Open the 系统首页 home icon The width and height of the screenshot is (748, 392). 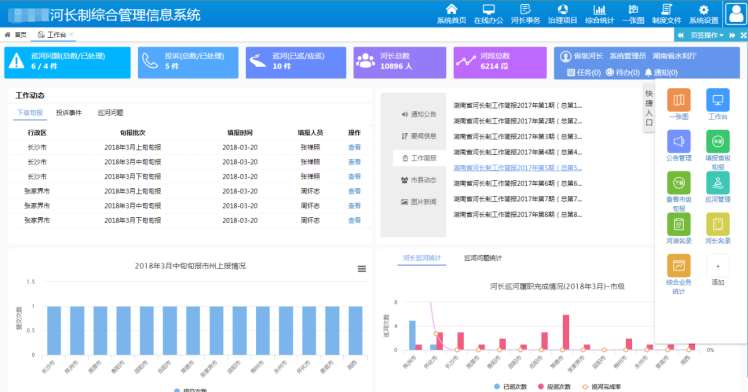[451, 13]
